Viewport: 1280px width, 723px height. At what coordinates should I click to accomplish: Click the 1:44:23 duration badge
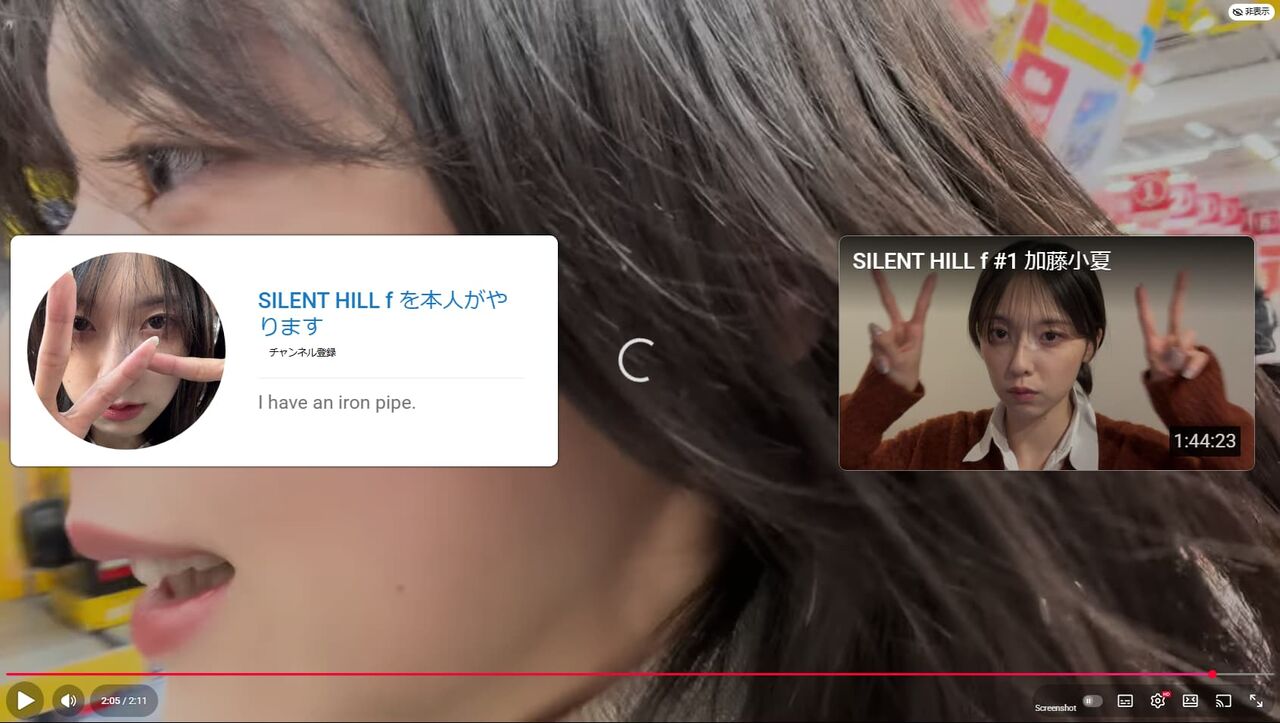pyautogui.click(x=1205, y=441)
